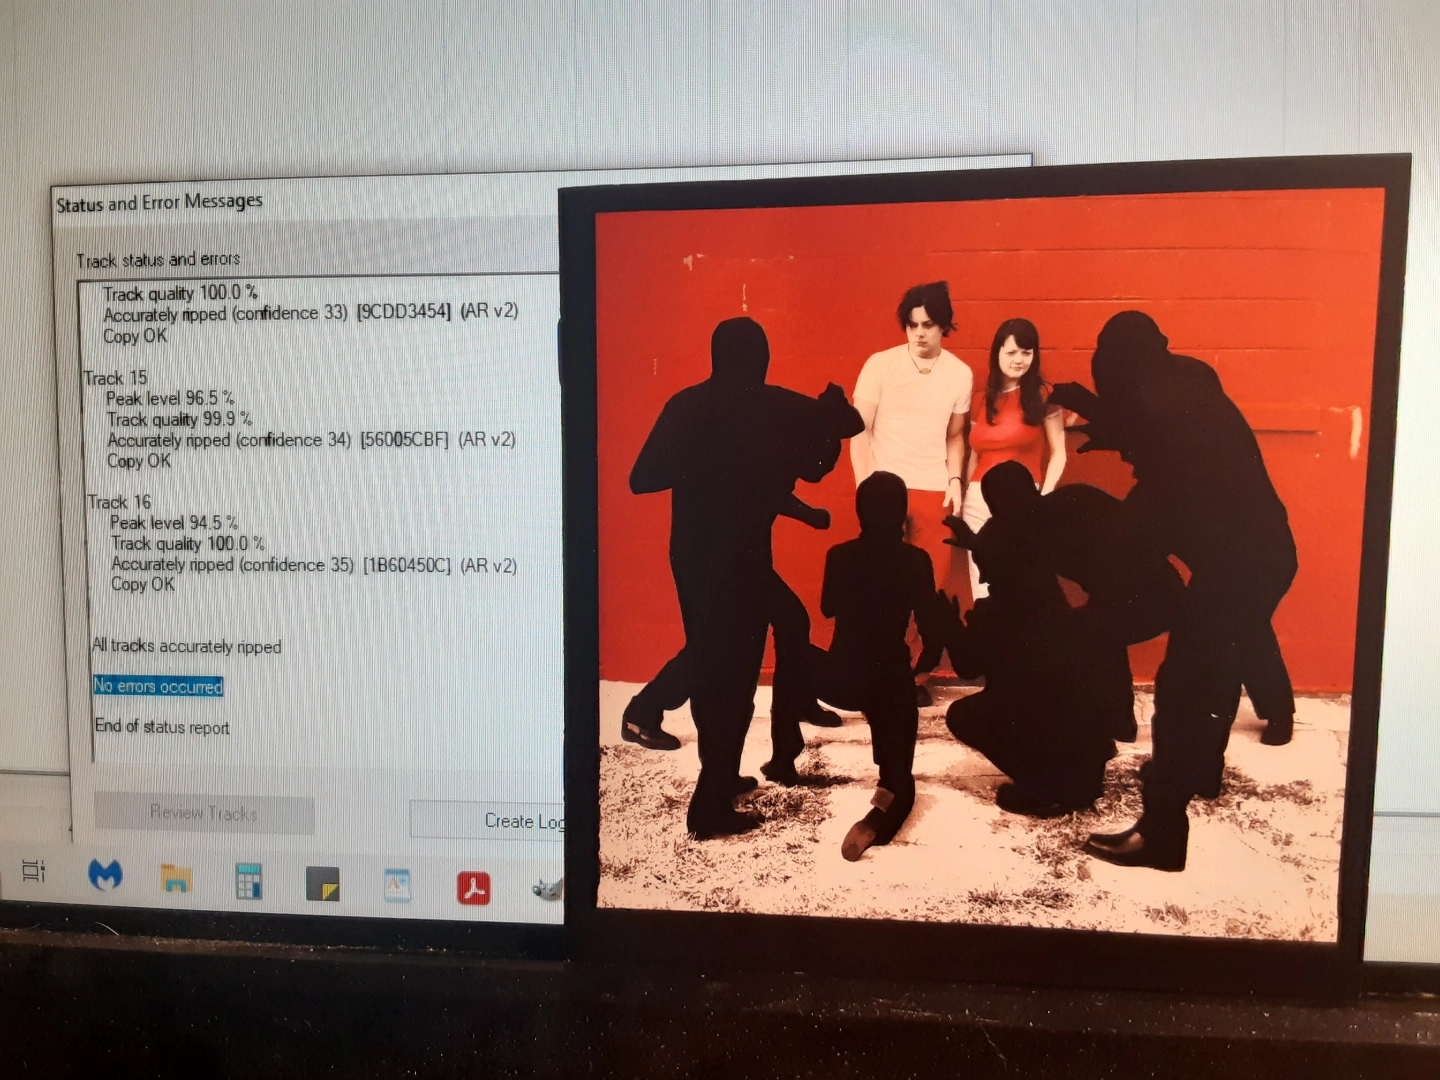Open Sticky Notes from the taskbar

point(322,884)
